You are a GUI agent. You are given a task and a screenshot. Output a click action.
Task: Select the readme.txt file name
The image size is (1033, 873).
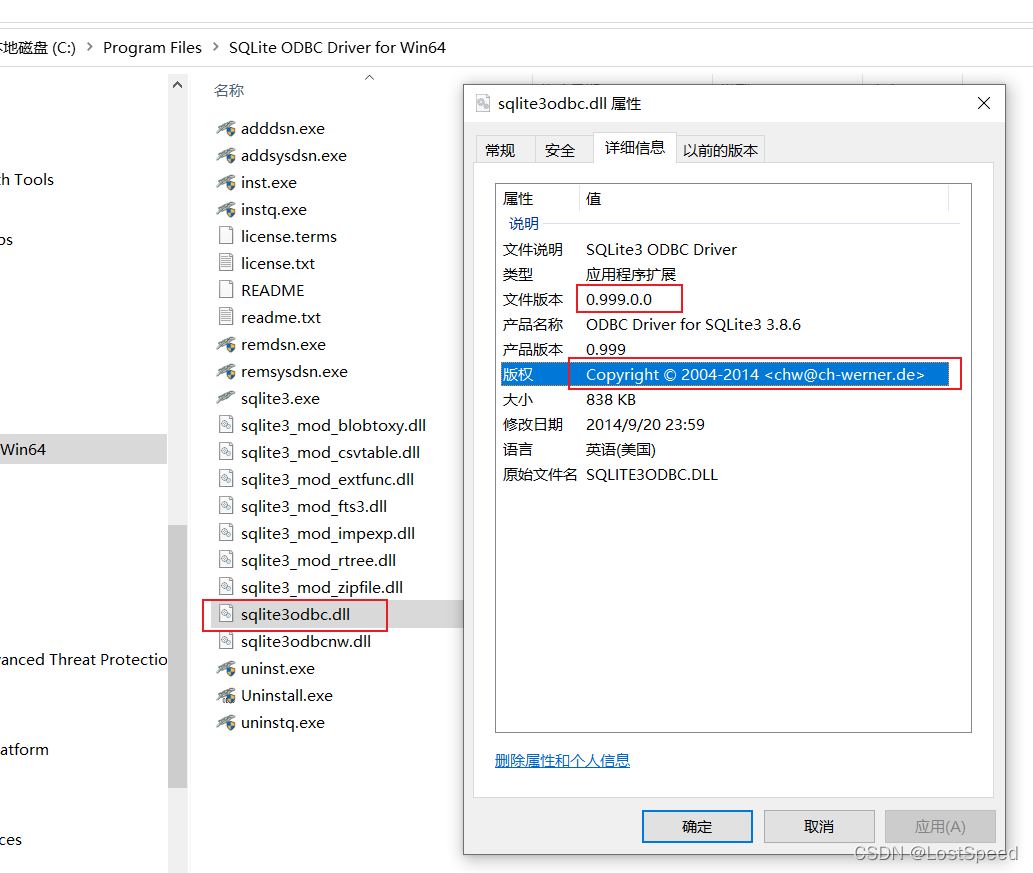tap(281, 318)
